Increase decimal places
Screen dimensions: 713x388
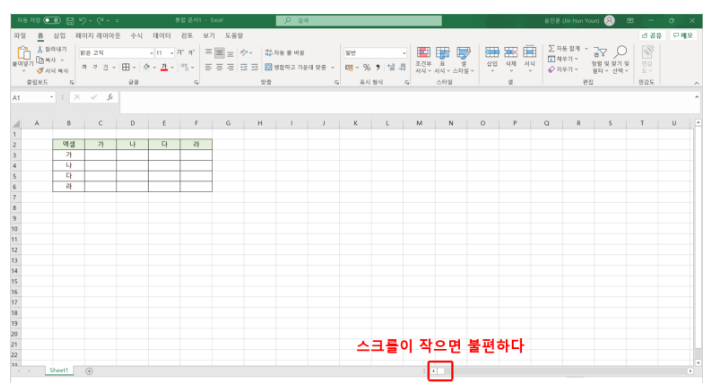pos(391,67)
